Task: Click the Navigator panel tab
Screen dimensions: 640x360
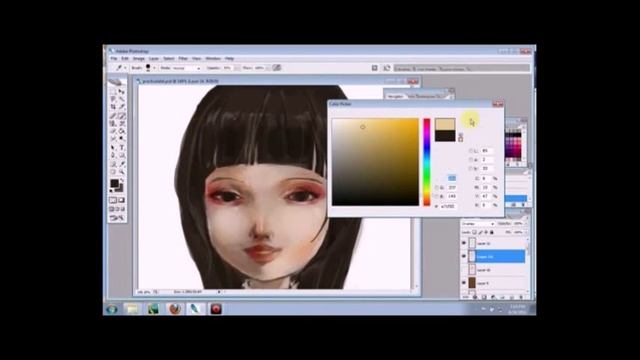Action: tap(395, 96)
